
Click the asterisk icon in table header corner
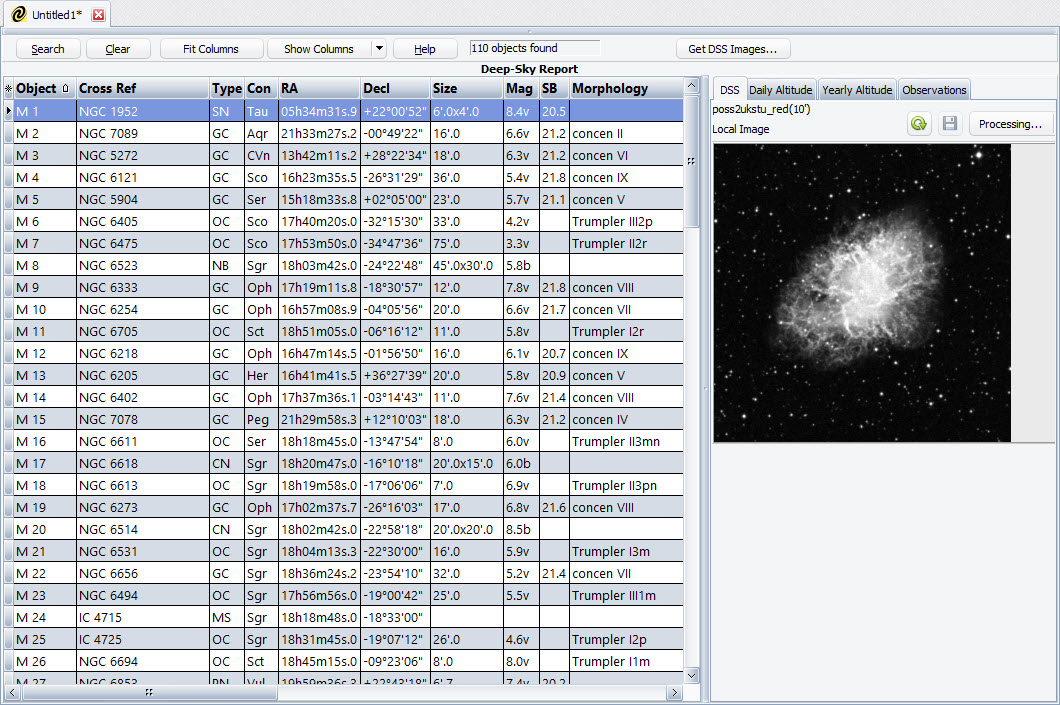[8, 89]
